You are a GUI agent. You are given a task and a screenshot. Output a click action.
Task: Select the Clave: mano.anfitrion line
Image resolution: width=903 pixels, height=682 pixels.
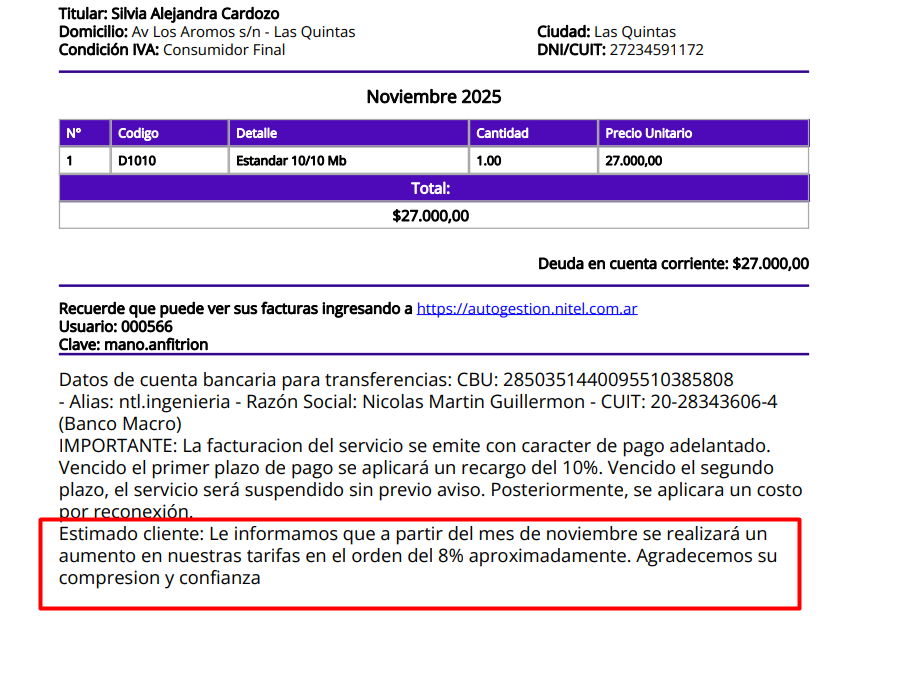tap(133, 345)
